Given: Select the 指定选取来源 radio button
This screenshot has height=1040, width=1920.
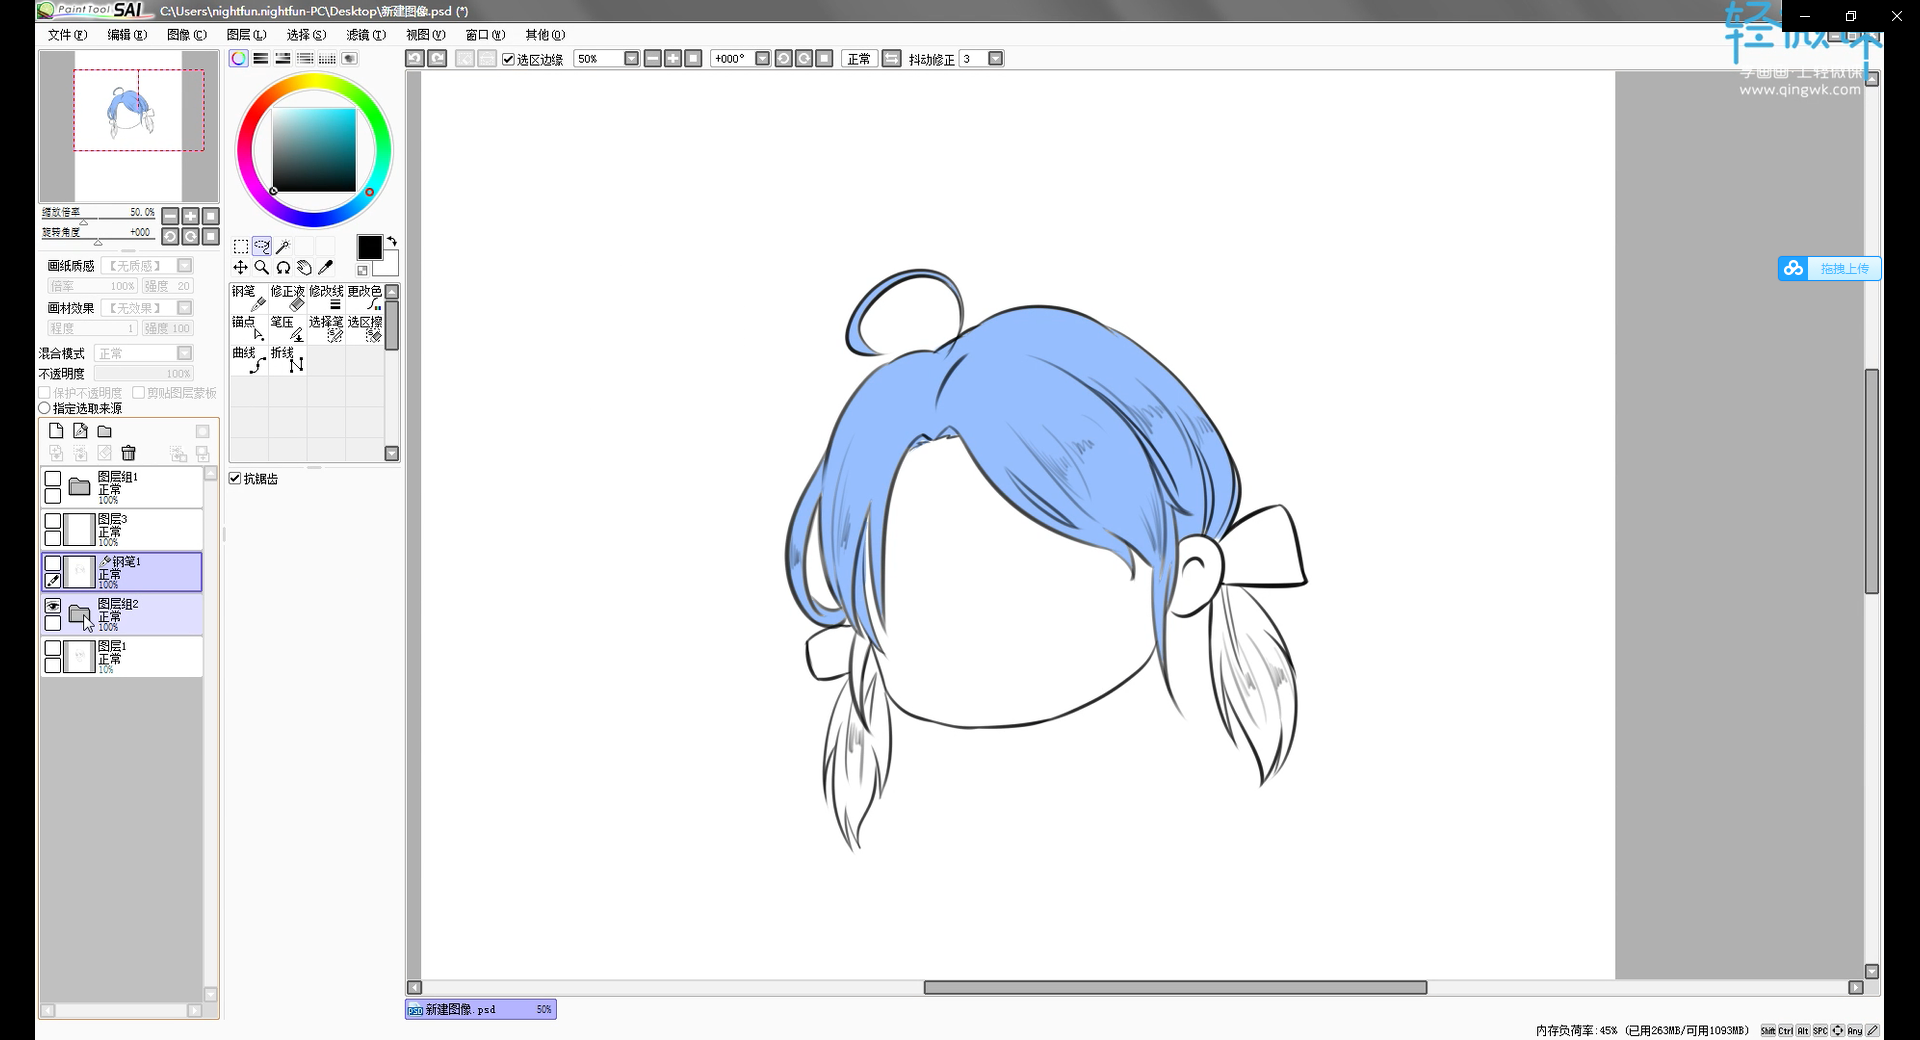Looking at the screenshot, I should pos(44,408).
